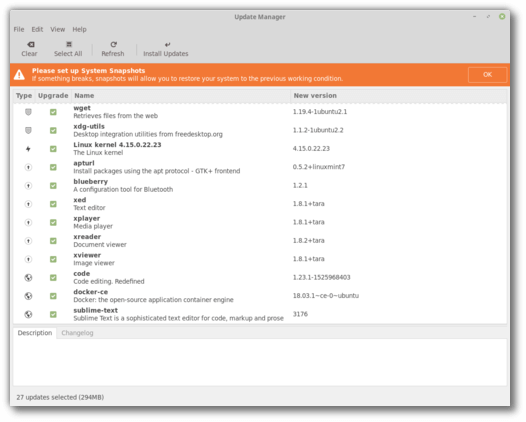Click the shield type icon for xdg-utils

coord(29,130)
